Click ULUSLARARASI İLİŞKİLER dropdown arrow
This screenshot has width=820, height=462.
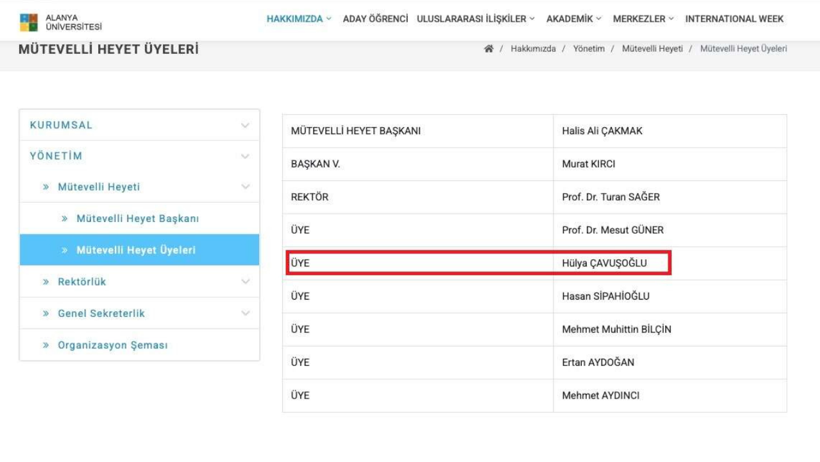pyautogui.click(x=532, y=19)
